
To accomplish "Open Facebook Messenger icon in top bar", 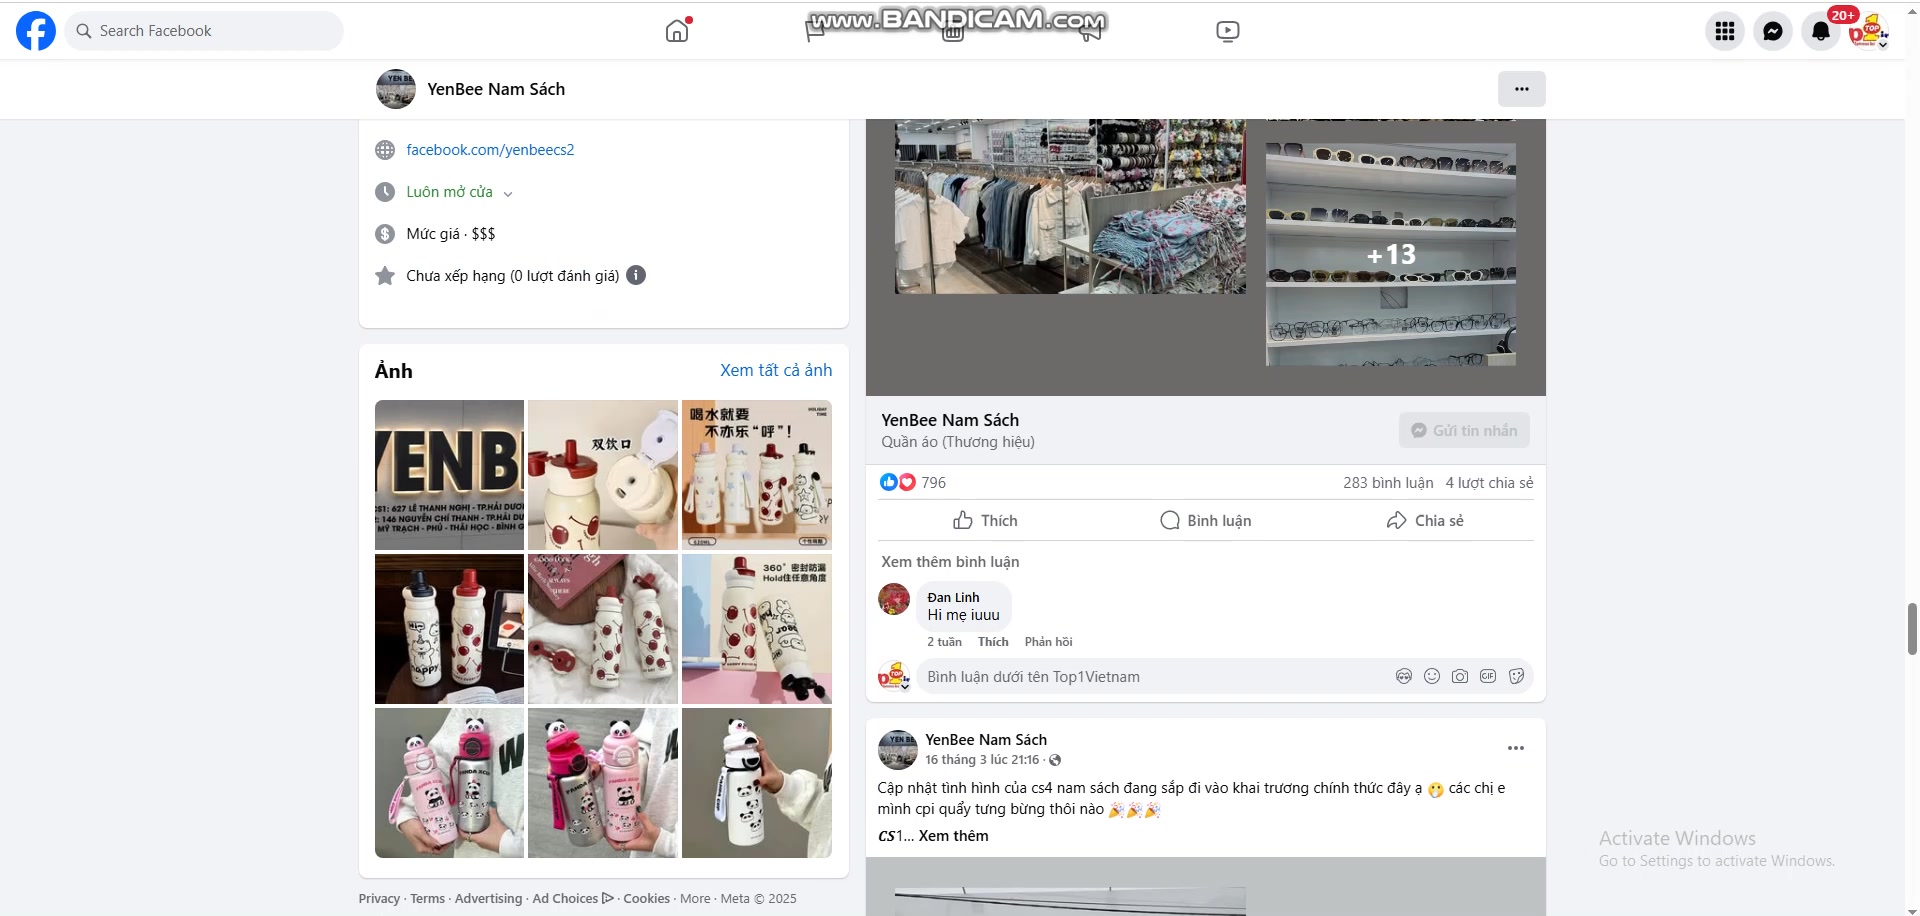I will [1772, 30].
